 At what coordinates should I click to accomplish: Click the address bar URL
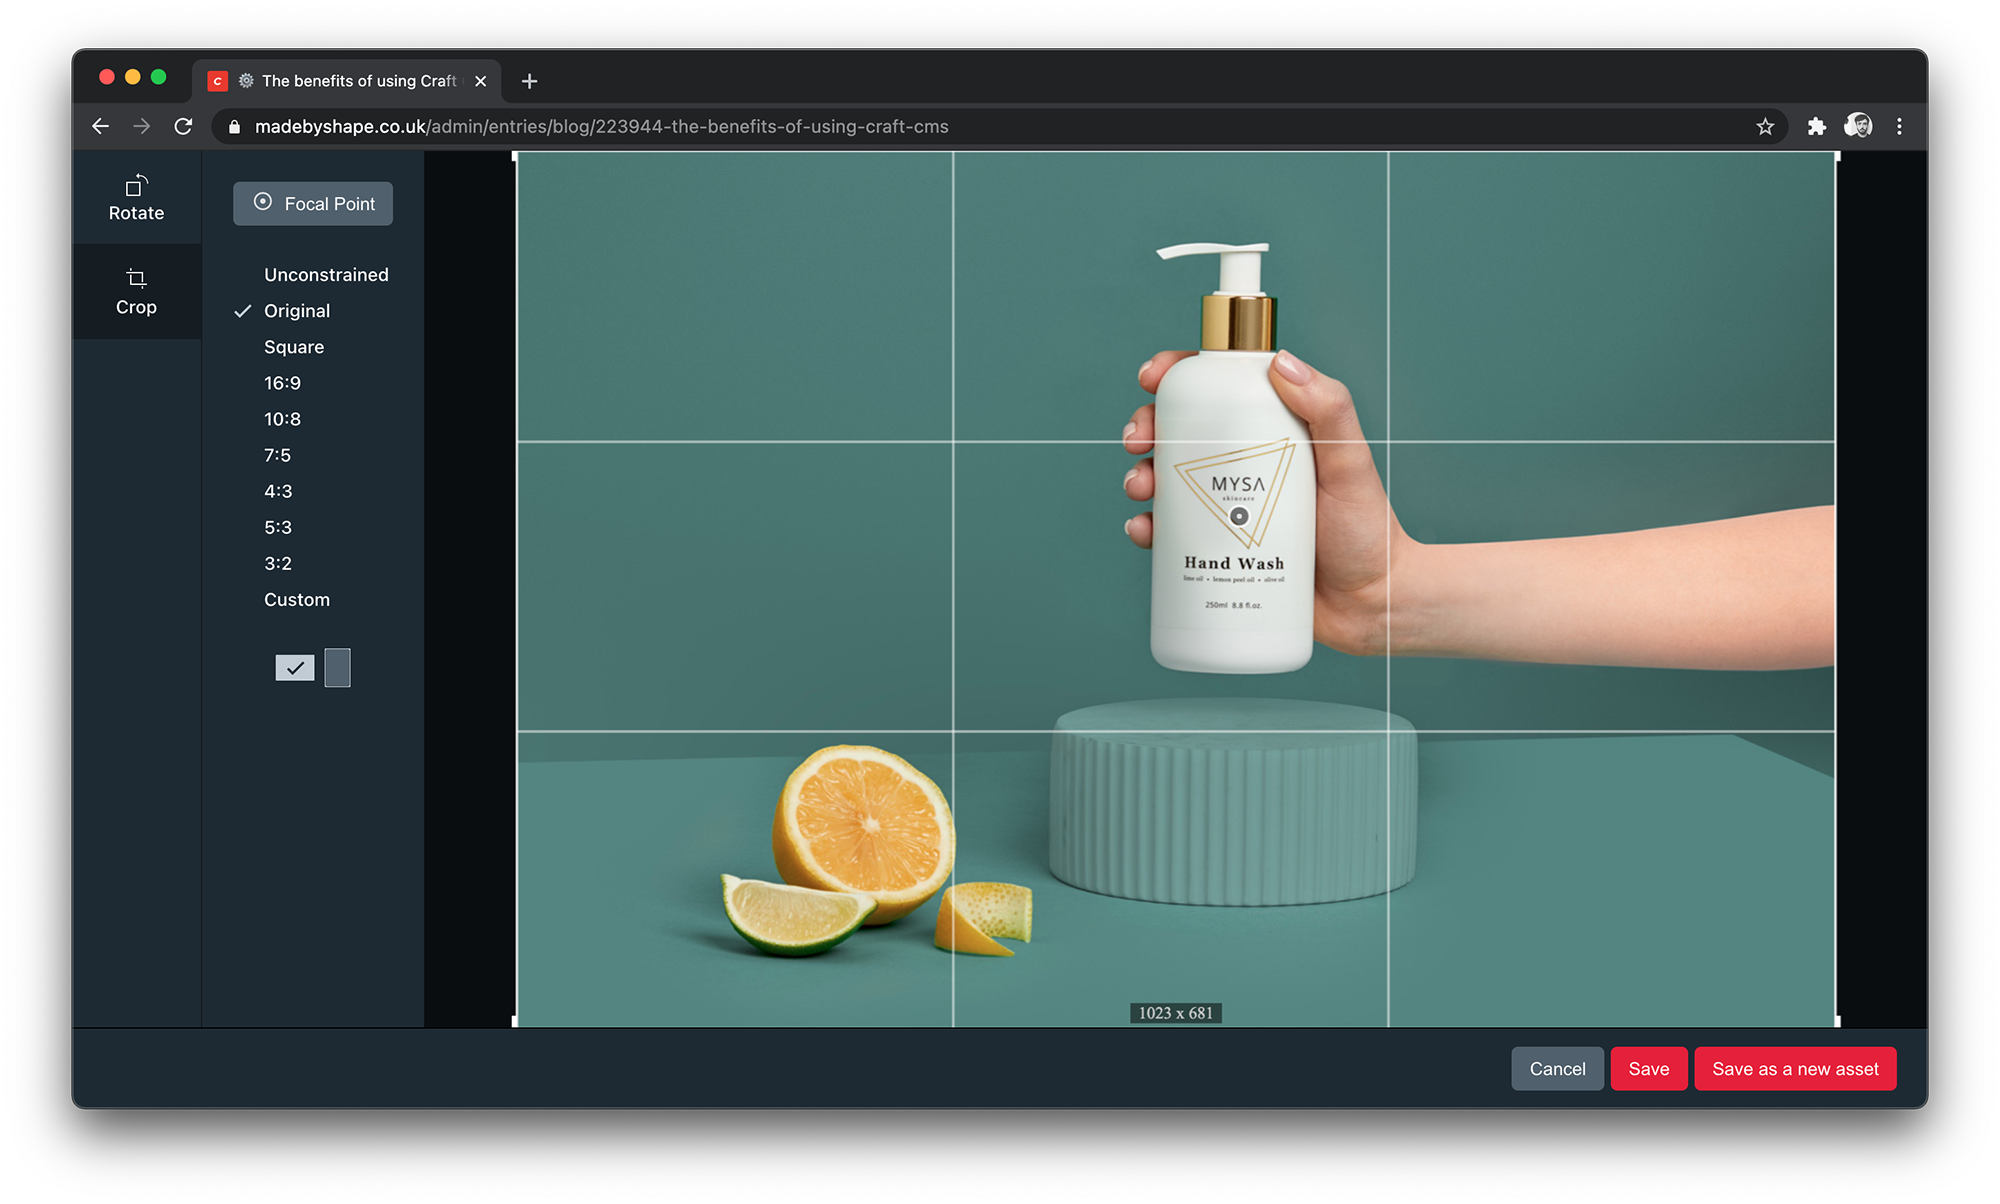600,127
